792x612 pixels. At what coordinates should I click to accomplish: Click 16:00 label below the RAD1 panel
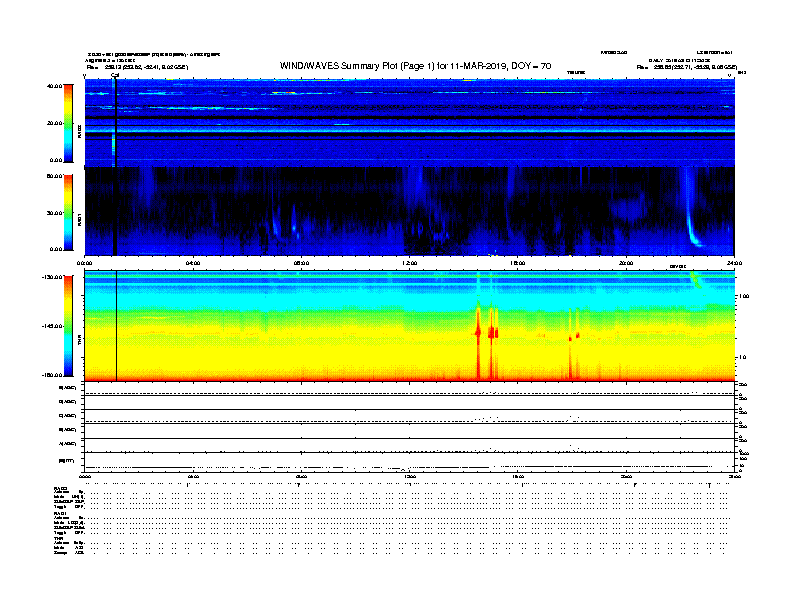click(518, 263)
